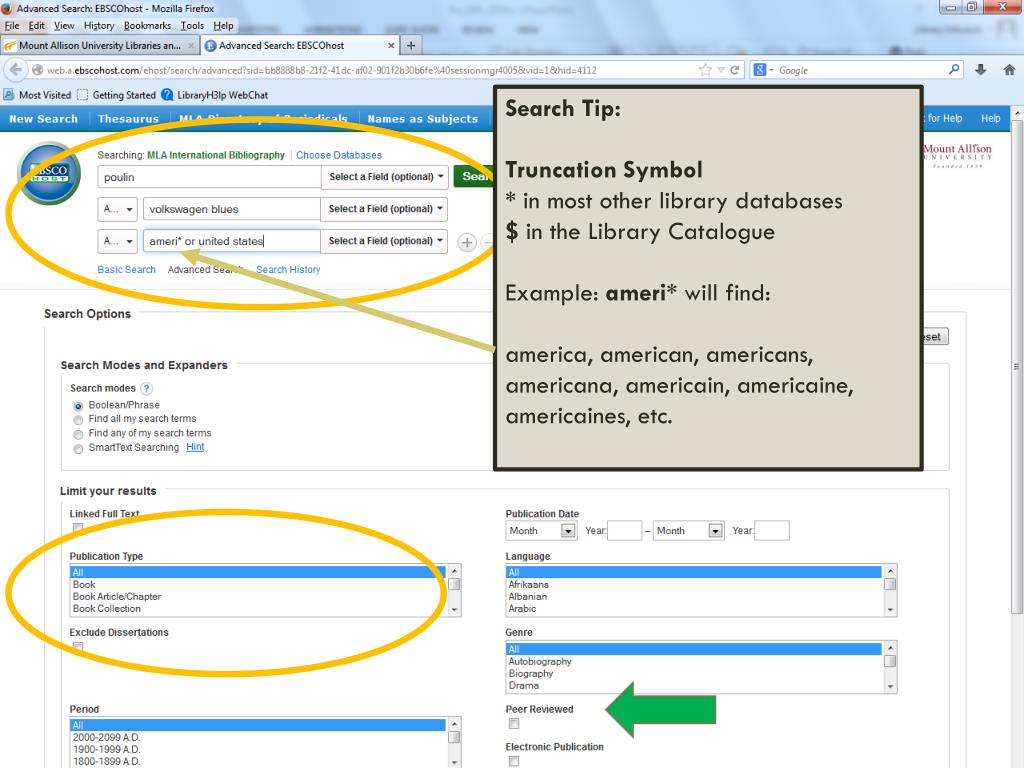Select Find all my search terms

[x=78, y=420]
